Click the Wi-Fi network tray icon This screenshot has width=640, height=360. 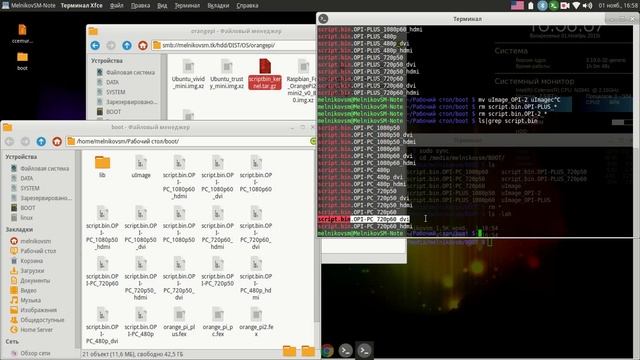coord(576,5)
